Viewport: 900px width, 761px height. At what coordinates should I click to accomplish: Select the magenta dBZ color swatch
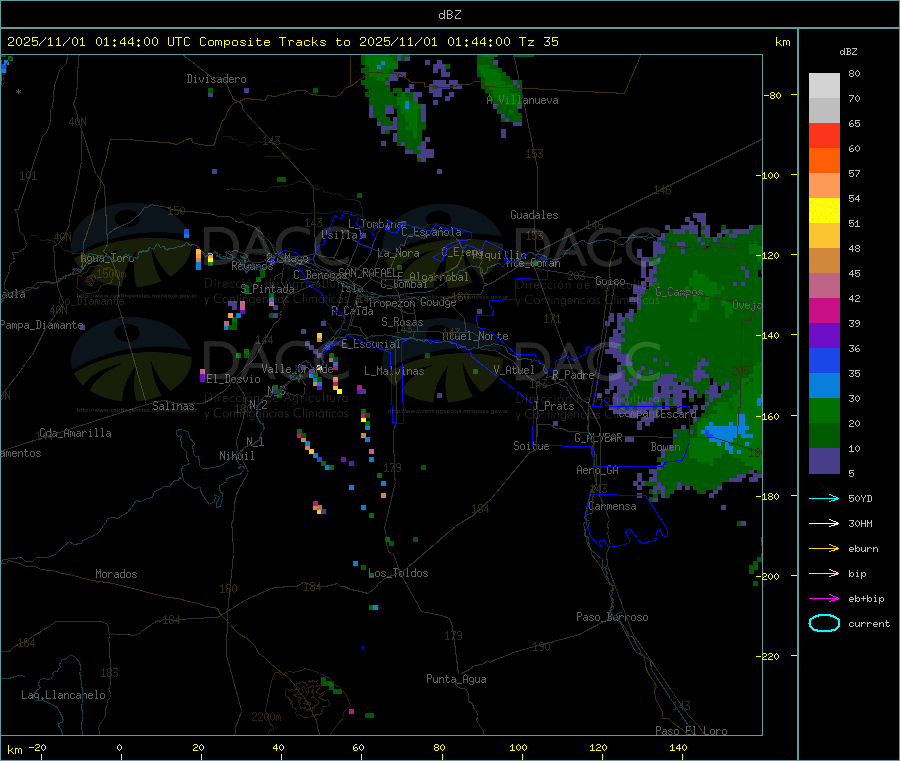coord(824,310)
